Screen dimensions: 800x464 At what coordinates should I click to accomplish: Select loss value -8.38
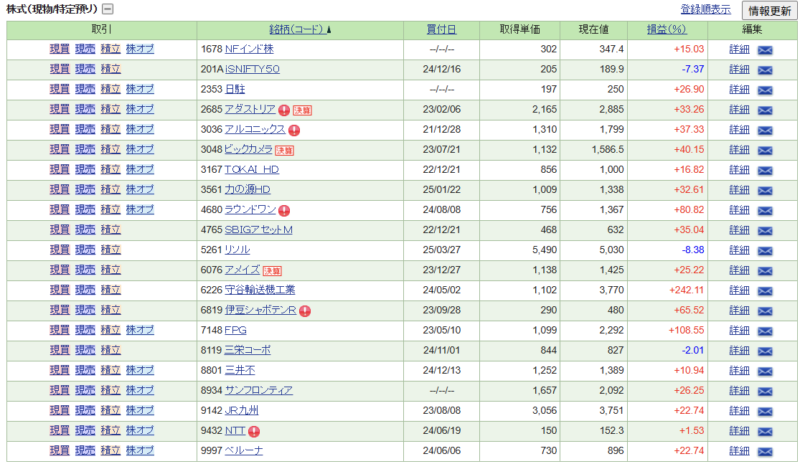point(693,250)
